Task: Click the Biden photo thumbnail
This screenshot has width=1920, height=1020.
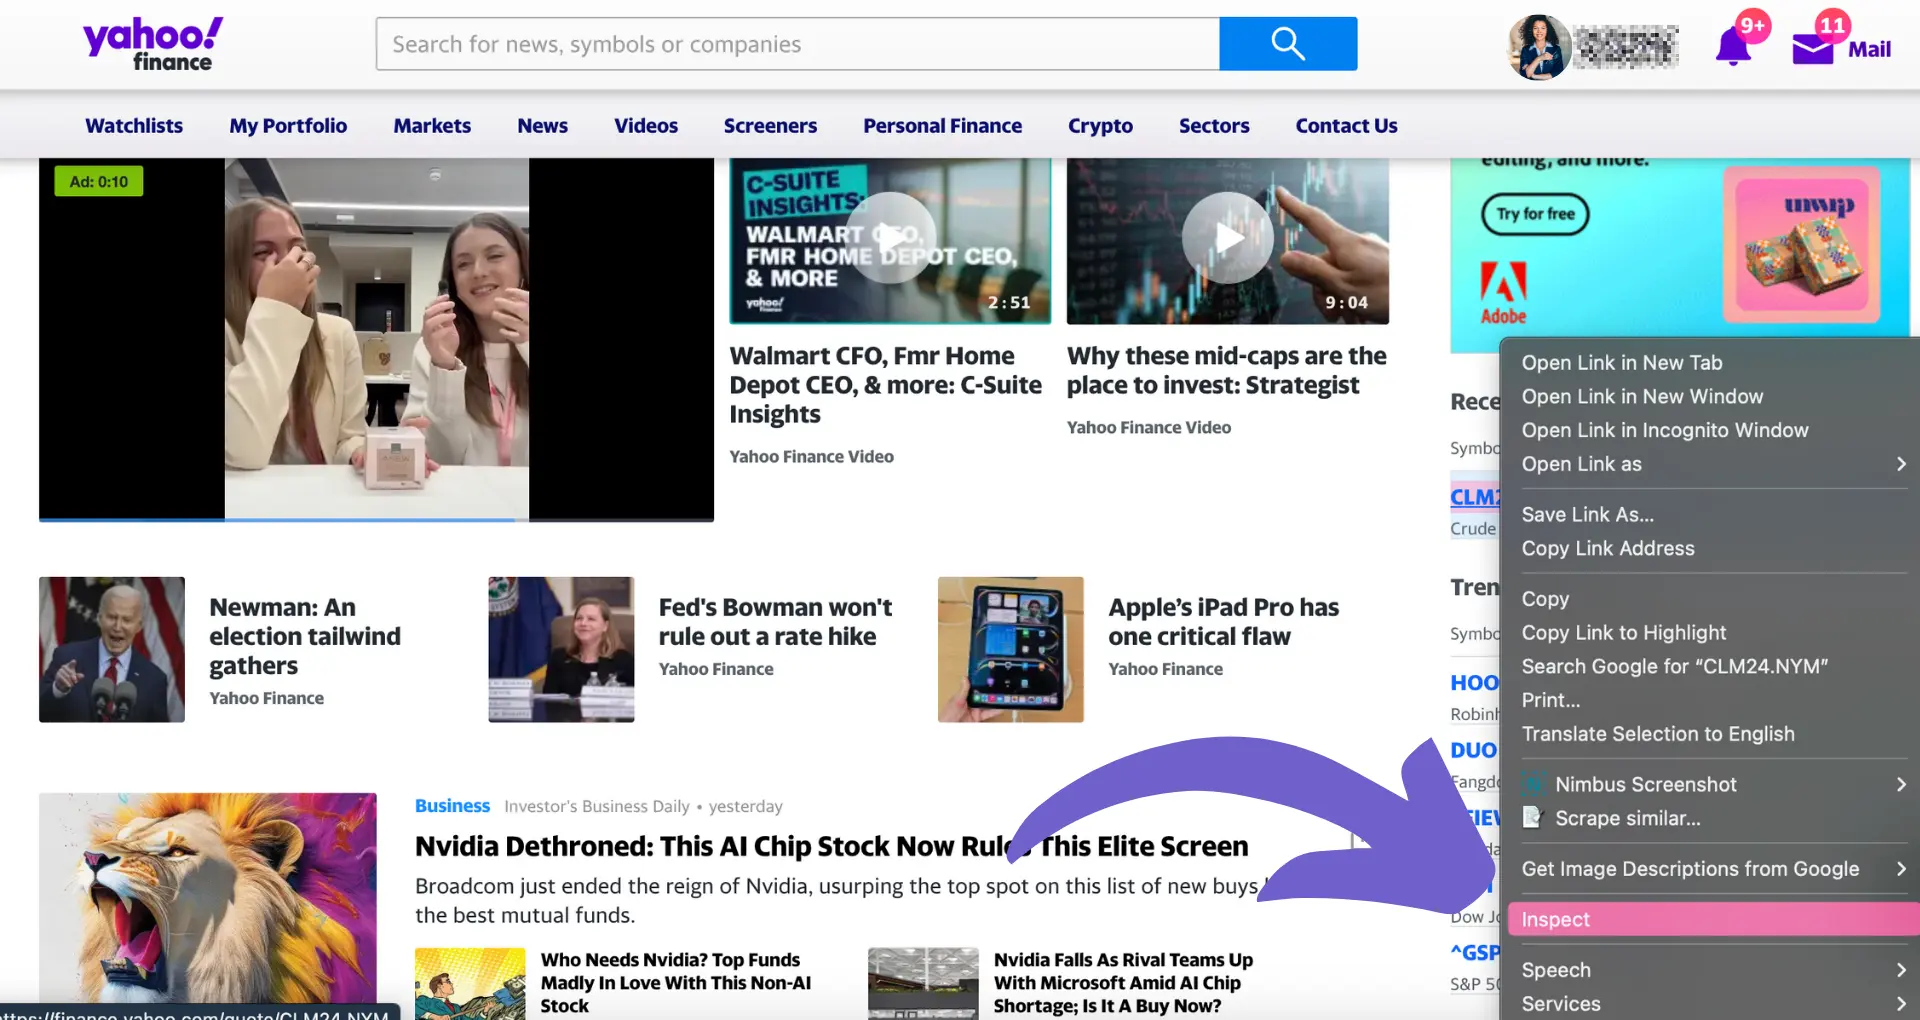Action: coord(112,649)
